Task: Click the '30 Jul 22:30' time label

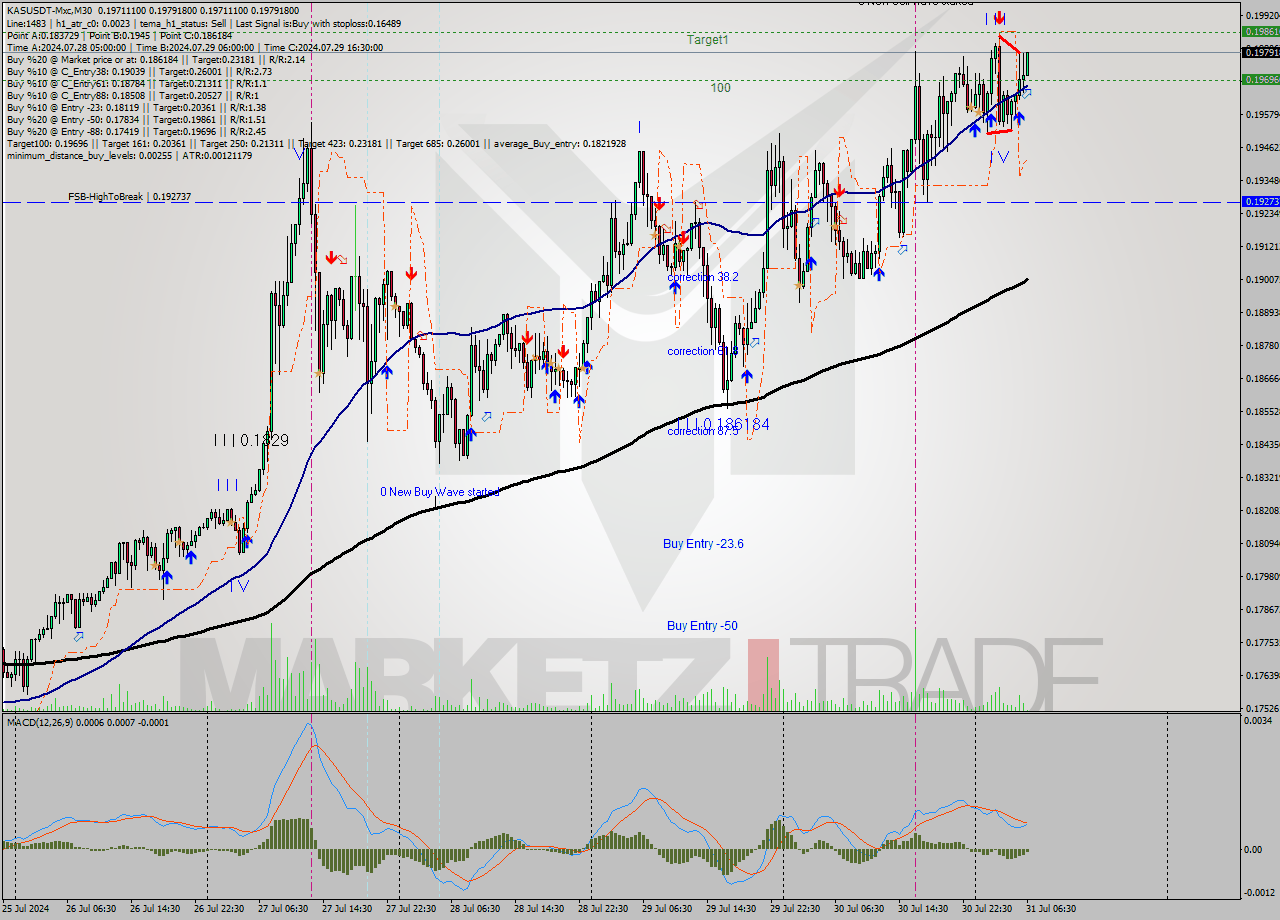Action: pyautogui.click(x=987, y=909)
